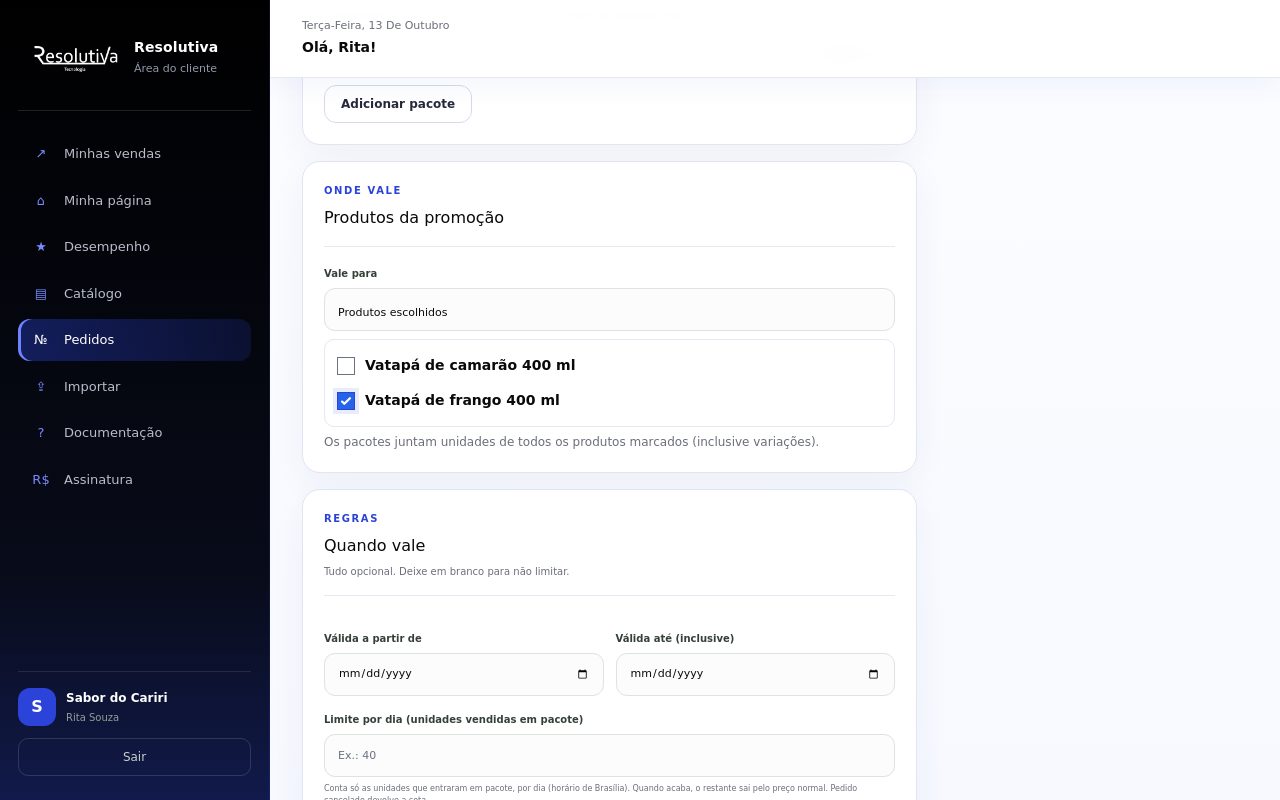
Task: Open Documentação from the sidebar
Action: (134, 433)
